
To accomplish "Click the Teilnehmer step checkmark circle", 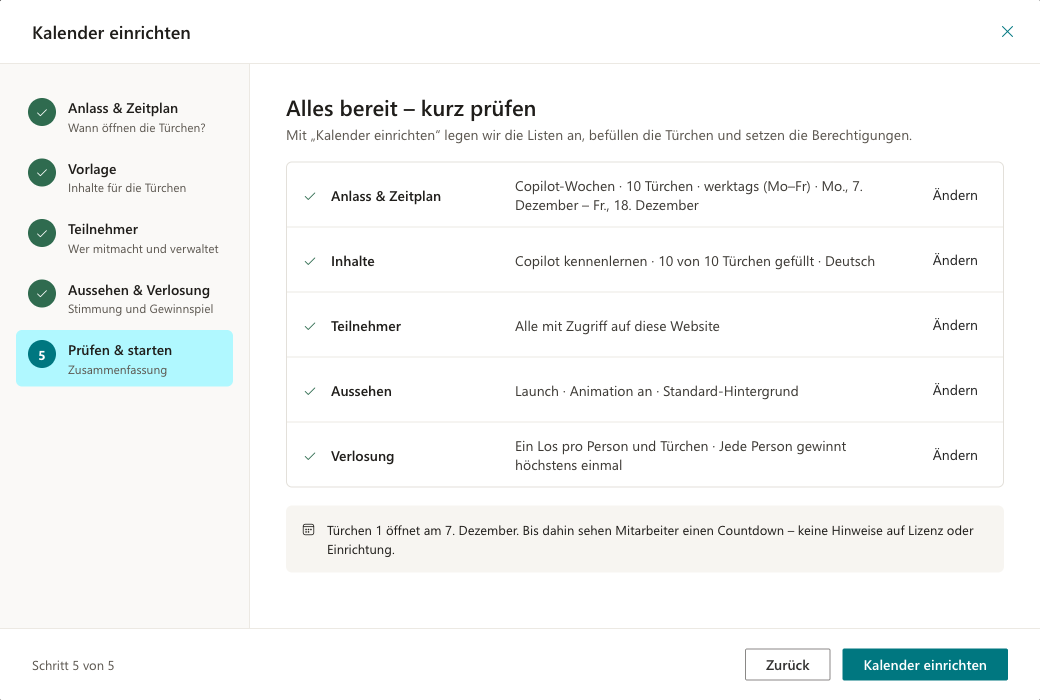I will click(42, 233).
